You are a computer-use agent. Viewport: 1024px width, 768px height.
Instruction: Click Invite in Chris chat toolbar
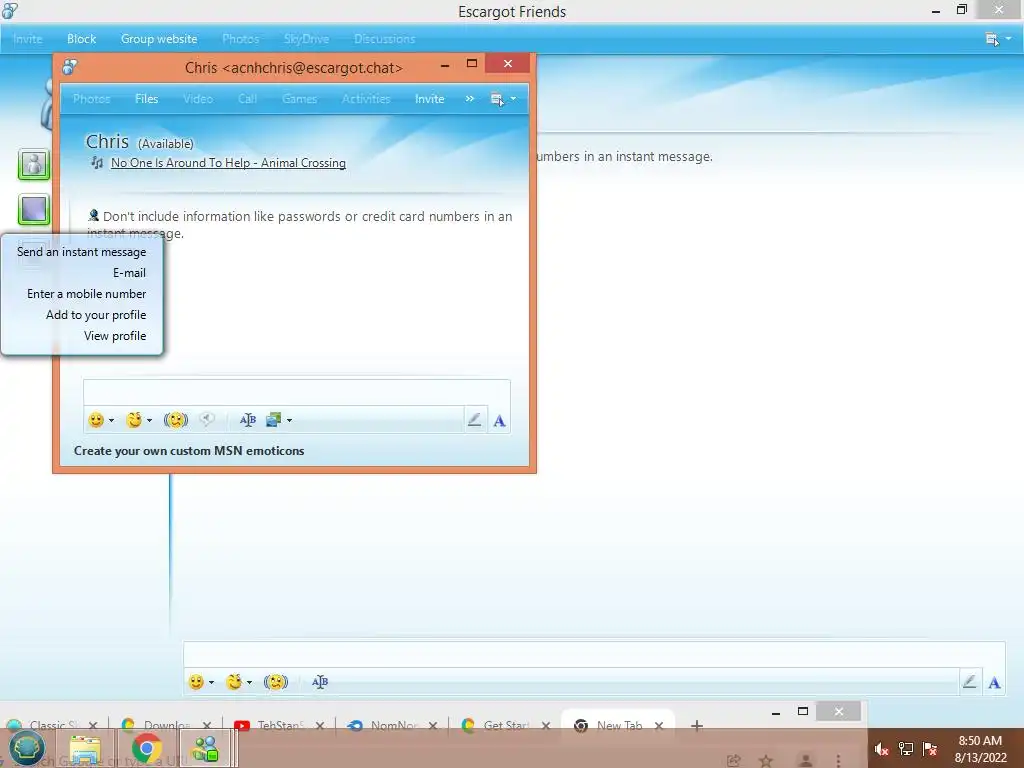pyautogui.click(x=430, y=99)
